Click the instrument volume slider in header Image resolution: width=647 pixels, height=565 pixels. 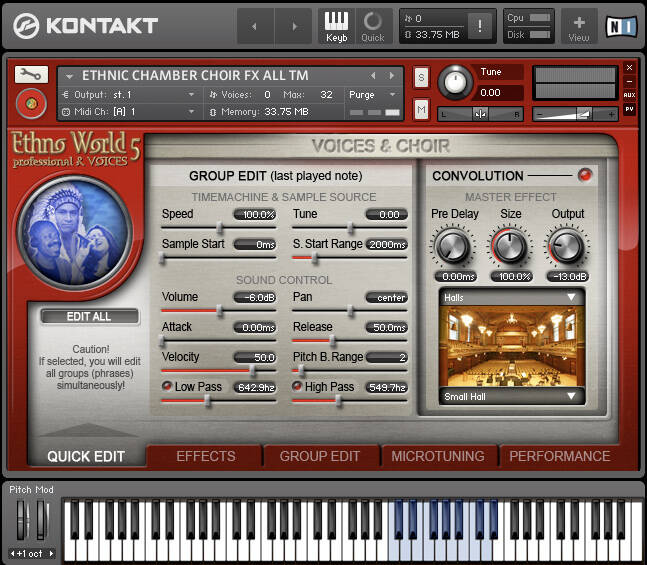(x=575, y=114)
